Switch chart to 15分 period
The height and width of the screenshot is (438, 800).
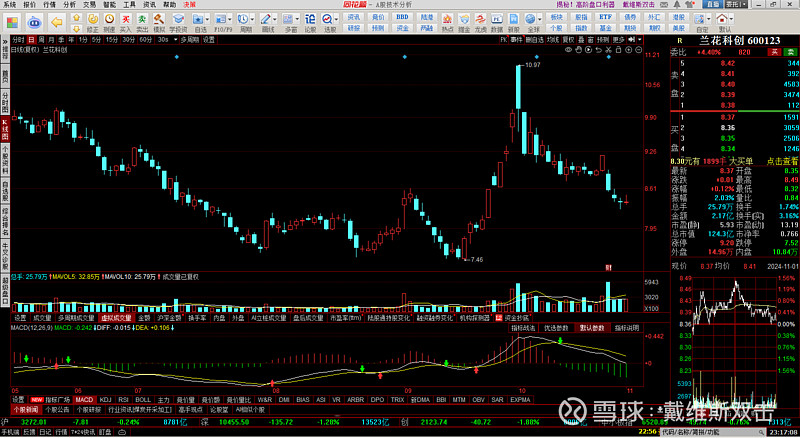112,40
